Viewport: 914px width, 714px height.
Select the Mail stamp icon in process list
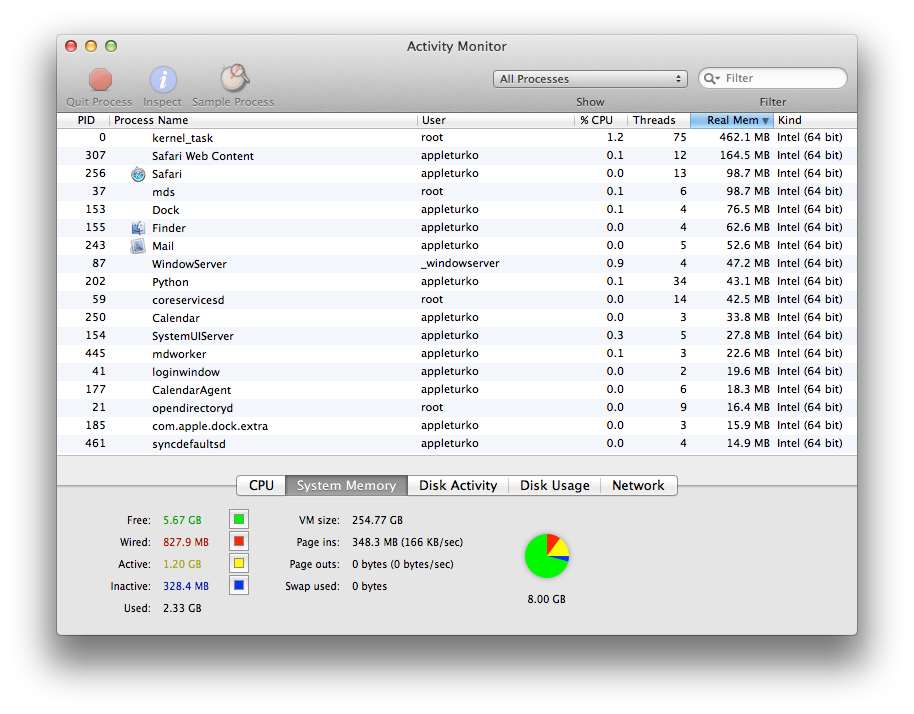(138, 246)
